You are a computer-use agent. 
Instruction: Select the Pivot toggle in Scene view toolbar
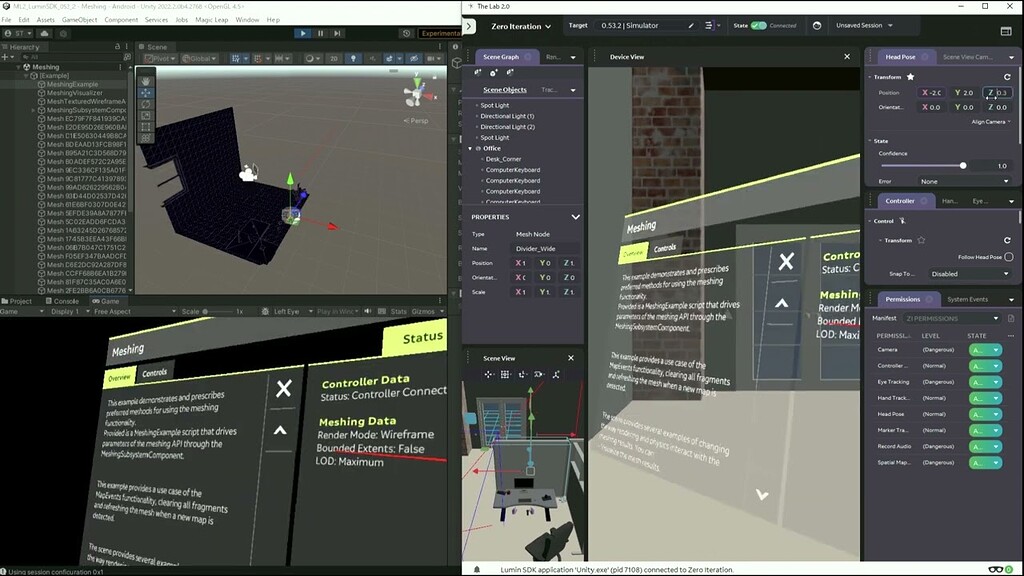click(x=160, y=58)
